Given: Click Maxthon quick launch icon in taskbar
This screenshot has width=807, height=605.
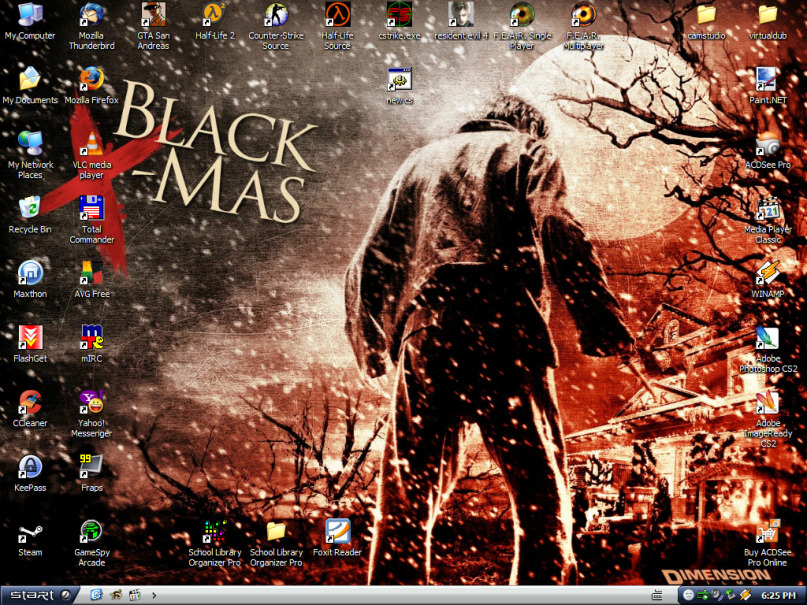Looking at the screenshot, I should (x=96, y=595).
